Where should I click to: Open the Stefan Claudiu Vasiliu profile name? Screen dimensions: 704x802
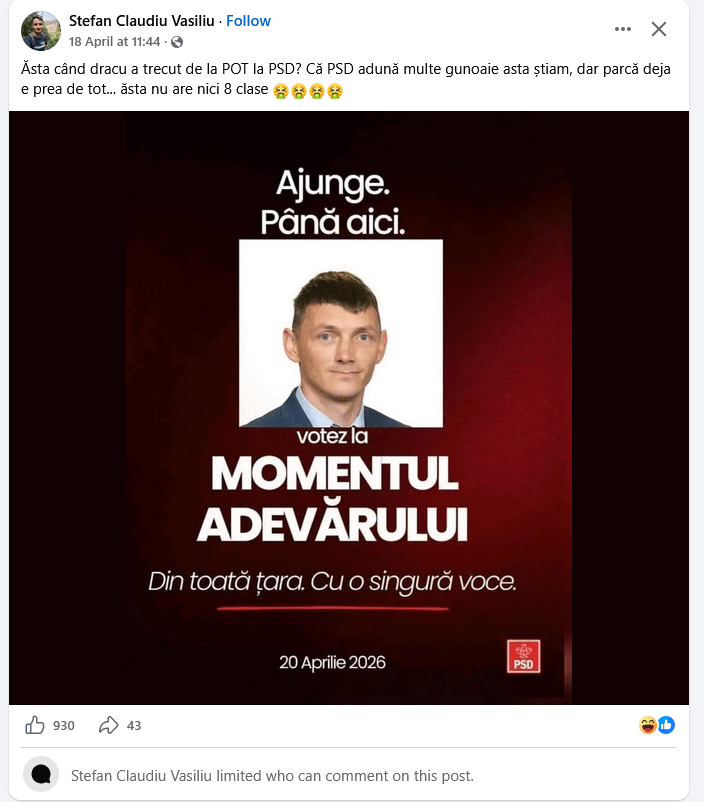click(142, 21)
